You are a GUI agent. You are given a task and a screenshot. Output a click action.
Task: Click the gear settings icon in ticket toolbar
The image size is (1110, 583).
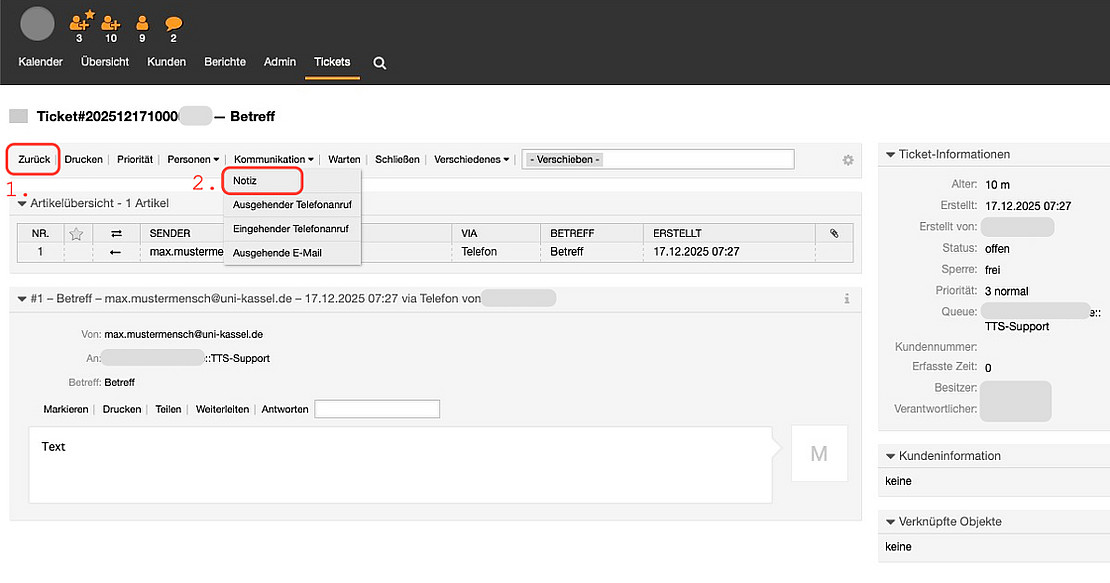848,160
